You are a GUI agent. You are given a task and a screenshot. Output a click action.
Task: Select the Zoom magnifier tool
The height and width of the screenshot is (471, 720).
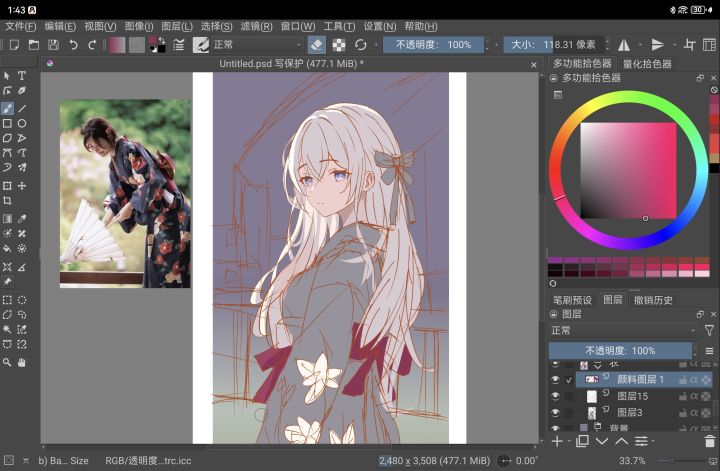point(7,362)
